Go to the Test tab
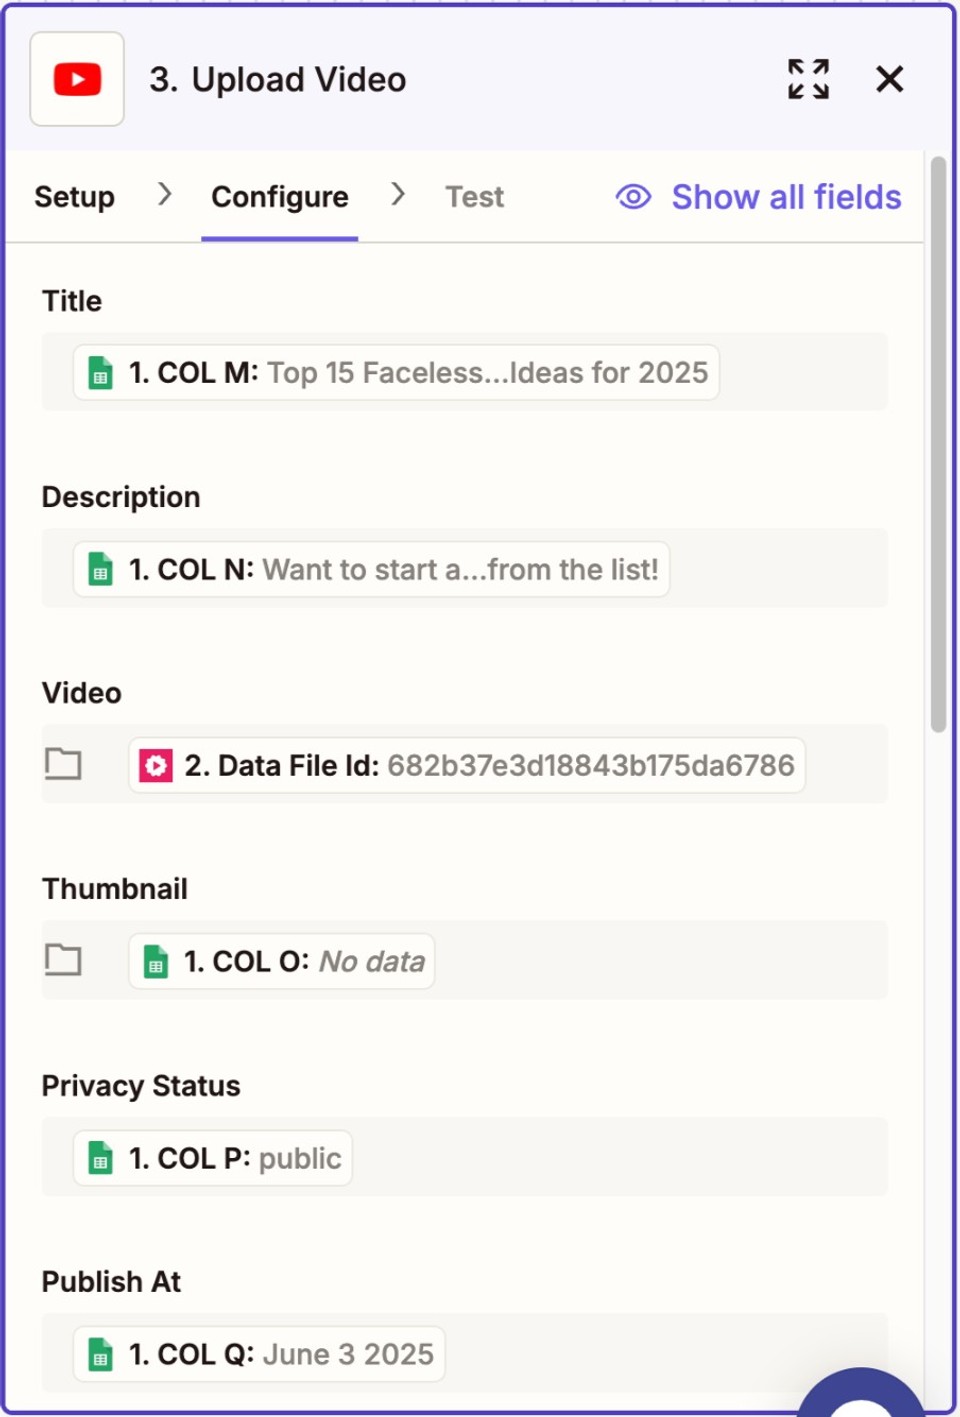 click(474, 197)
